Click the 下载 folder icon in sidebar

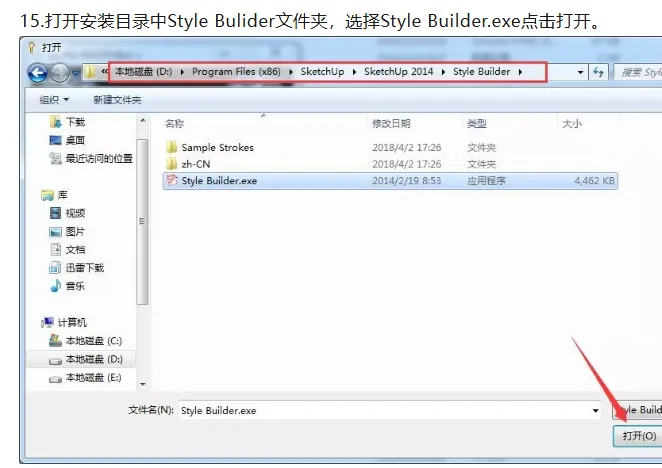coord(55,122)
